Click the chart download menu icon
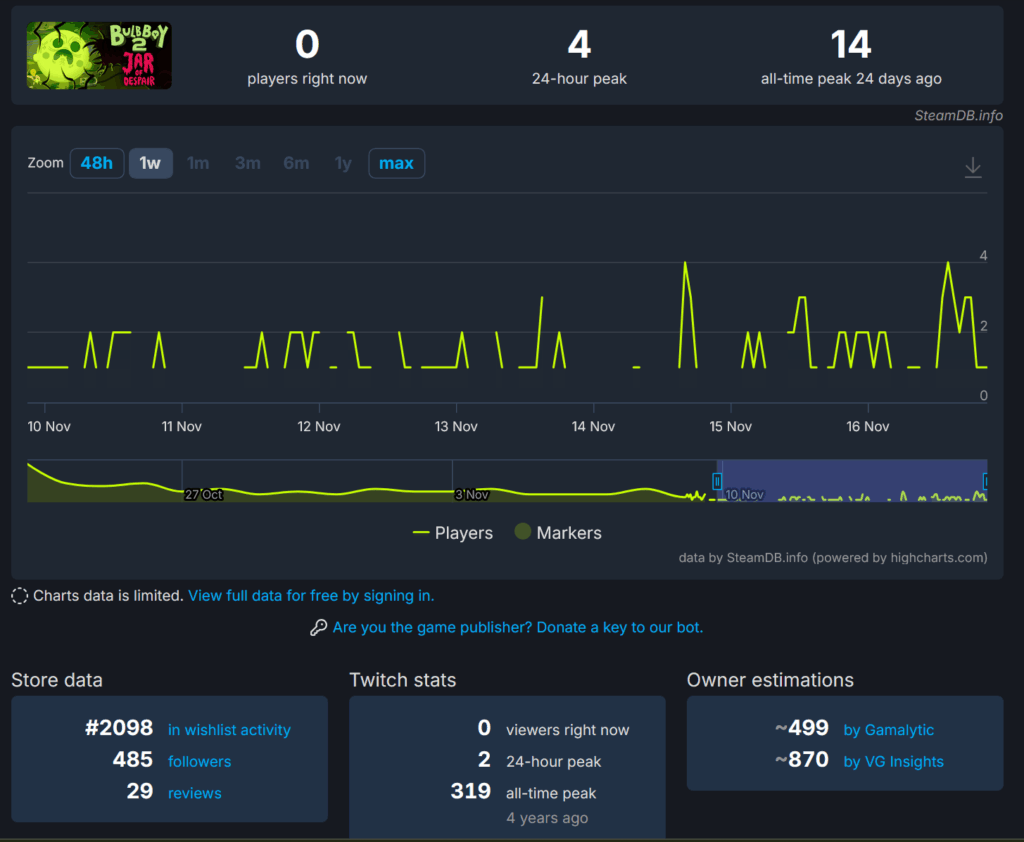1024x842 pixels. click(973, 167)
